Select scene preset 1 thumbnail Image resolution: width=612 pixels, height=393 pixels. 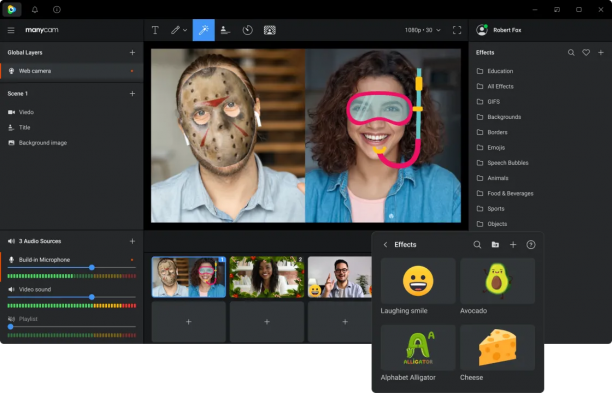tap(189, 277)
